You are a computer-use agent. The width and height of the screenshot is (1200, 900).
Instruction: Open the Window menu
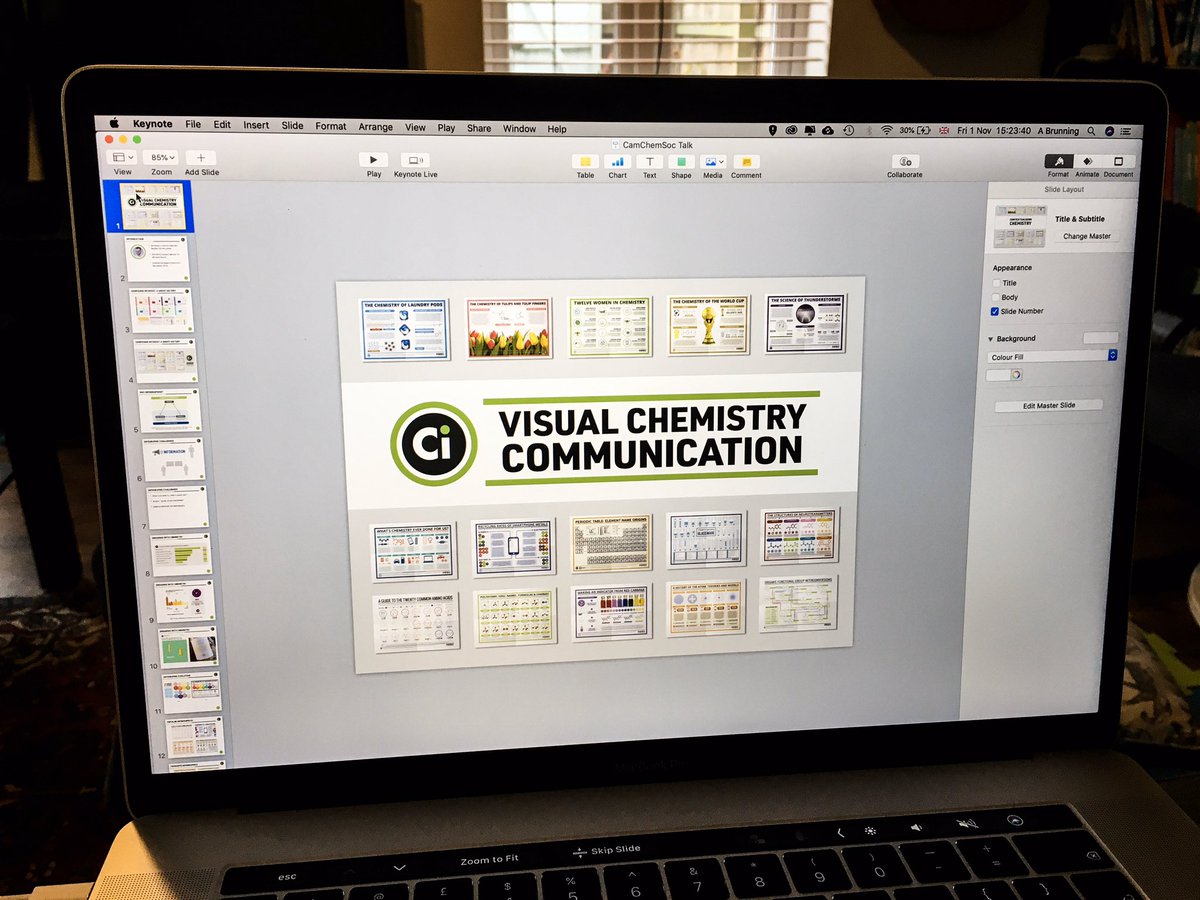pos(519,128)
